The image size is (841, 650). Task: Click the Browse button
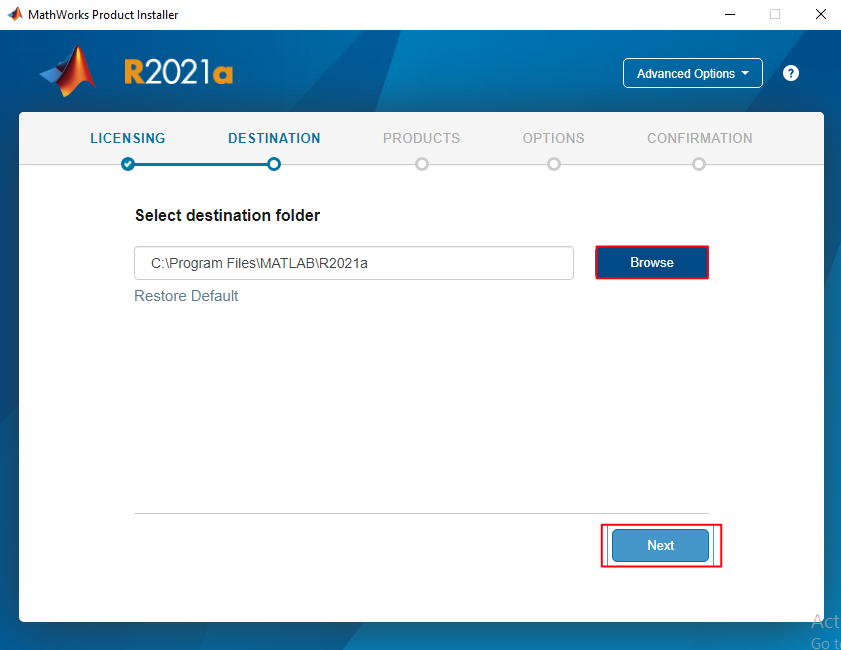651,262
